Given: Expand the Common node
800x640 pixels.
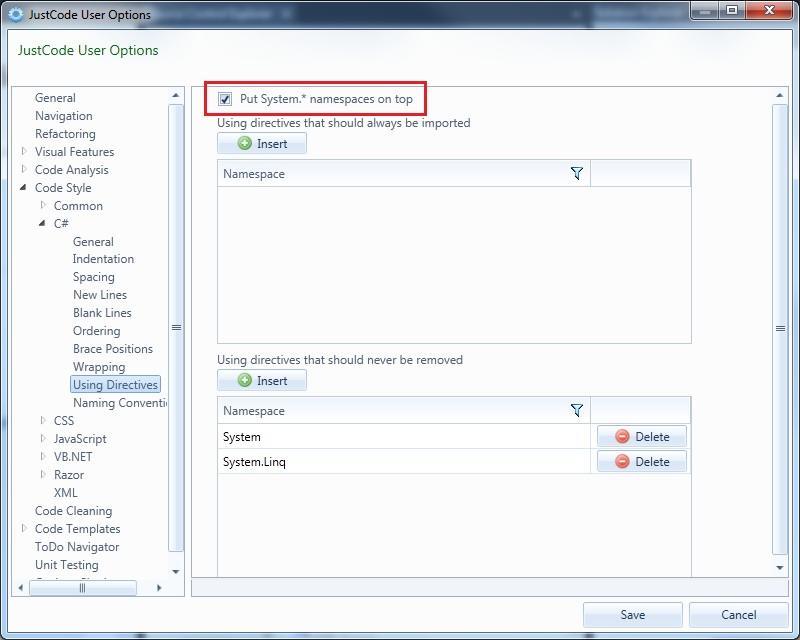Looking at the screenshot, I should [x=43, y=205].
